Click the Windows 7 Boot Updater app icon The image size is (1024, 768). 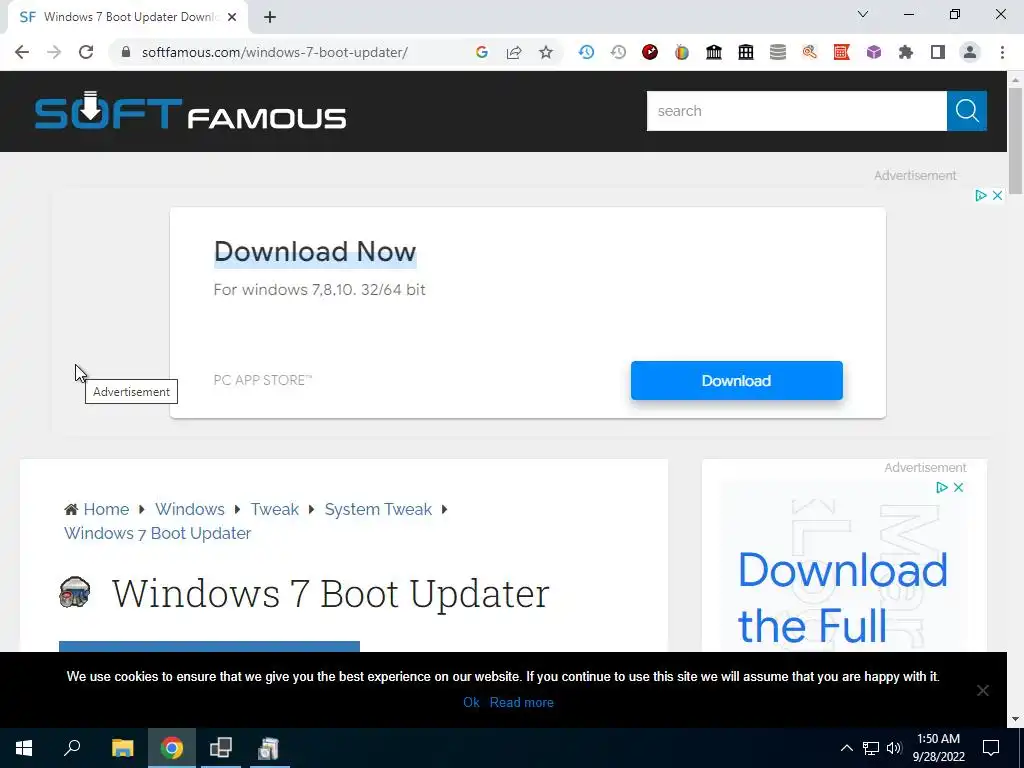click(74, 592)
